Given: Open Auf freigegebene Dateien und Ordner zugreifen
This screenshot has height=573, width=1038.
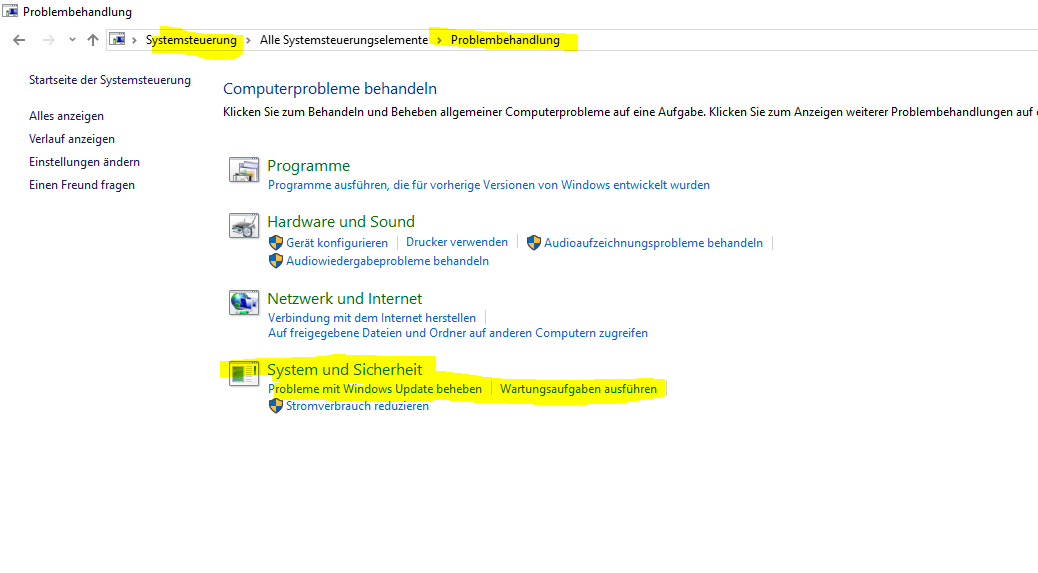Looking at the screenshot, I should click(x=457, y=333).
